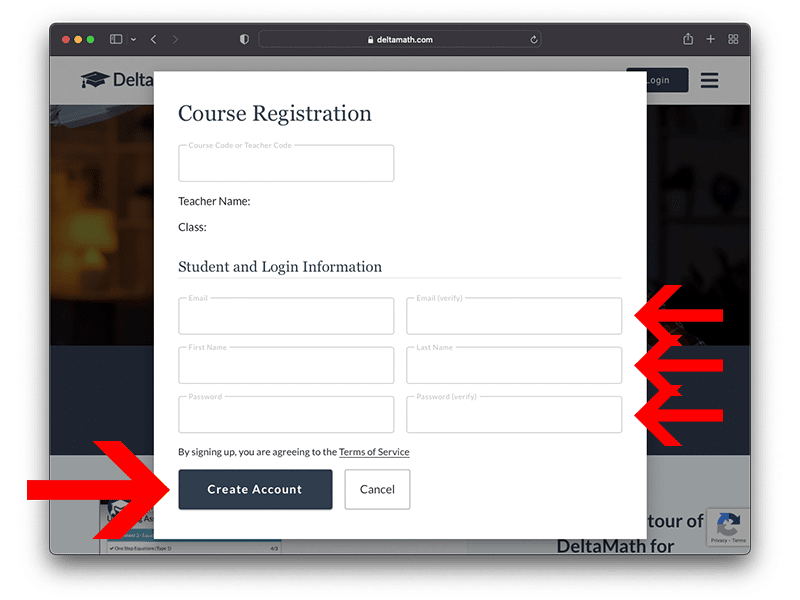Select the Password (verify) field

(514, 414)
